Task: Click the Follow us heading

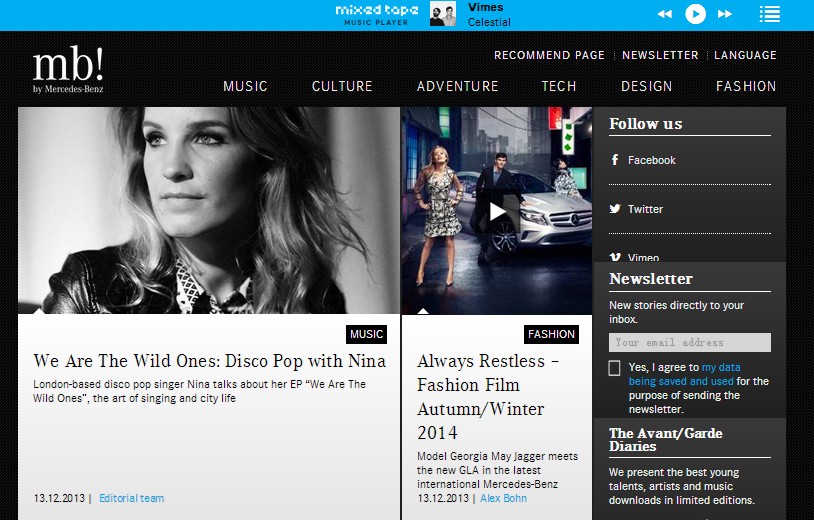Action: coord(645,124)
